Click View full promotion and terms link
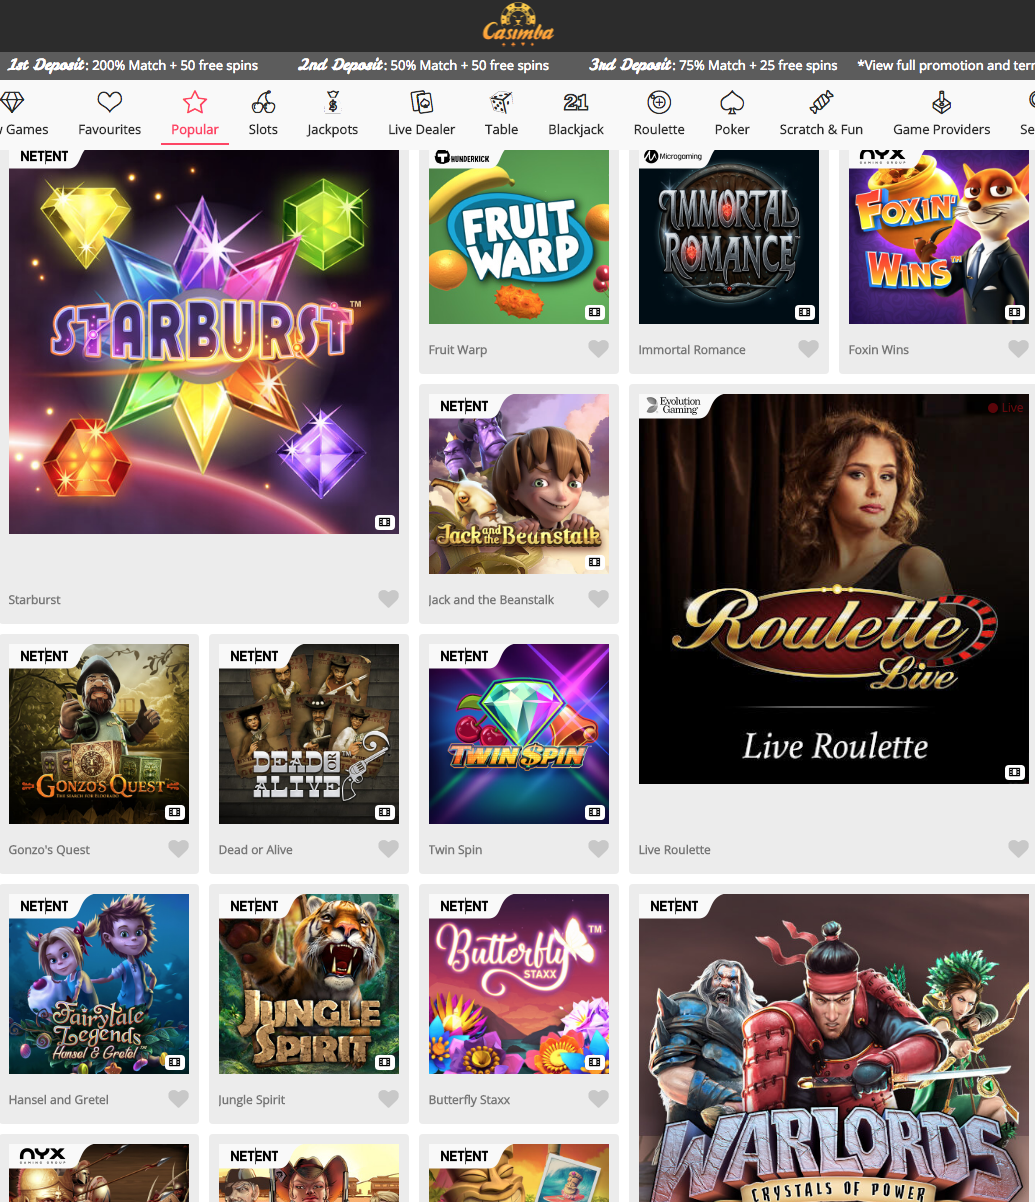The height and width of the screenshot is (1202, 1035). point(946,65)
